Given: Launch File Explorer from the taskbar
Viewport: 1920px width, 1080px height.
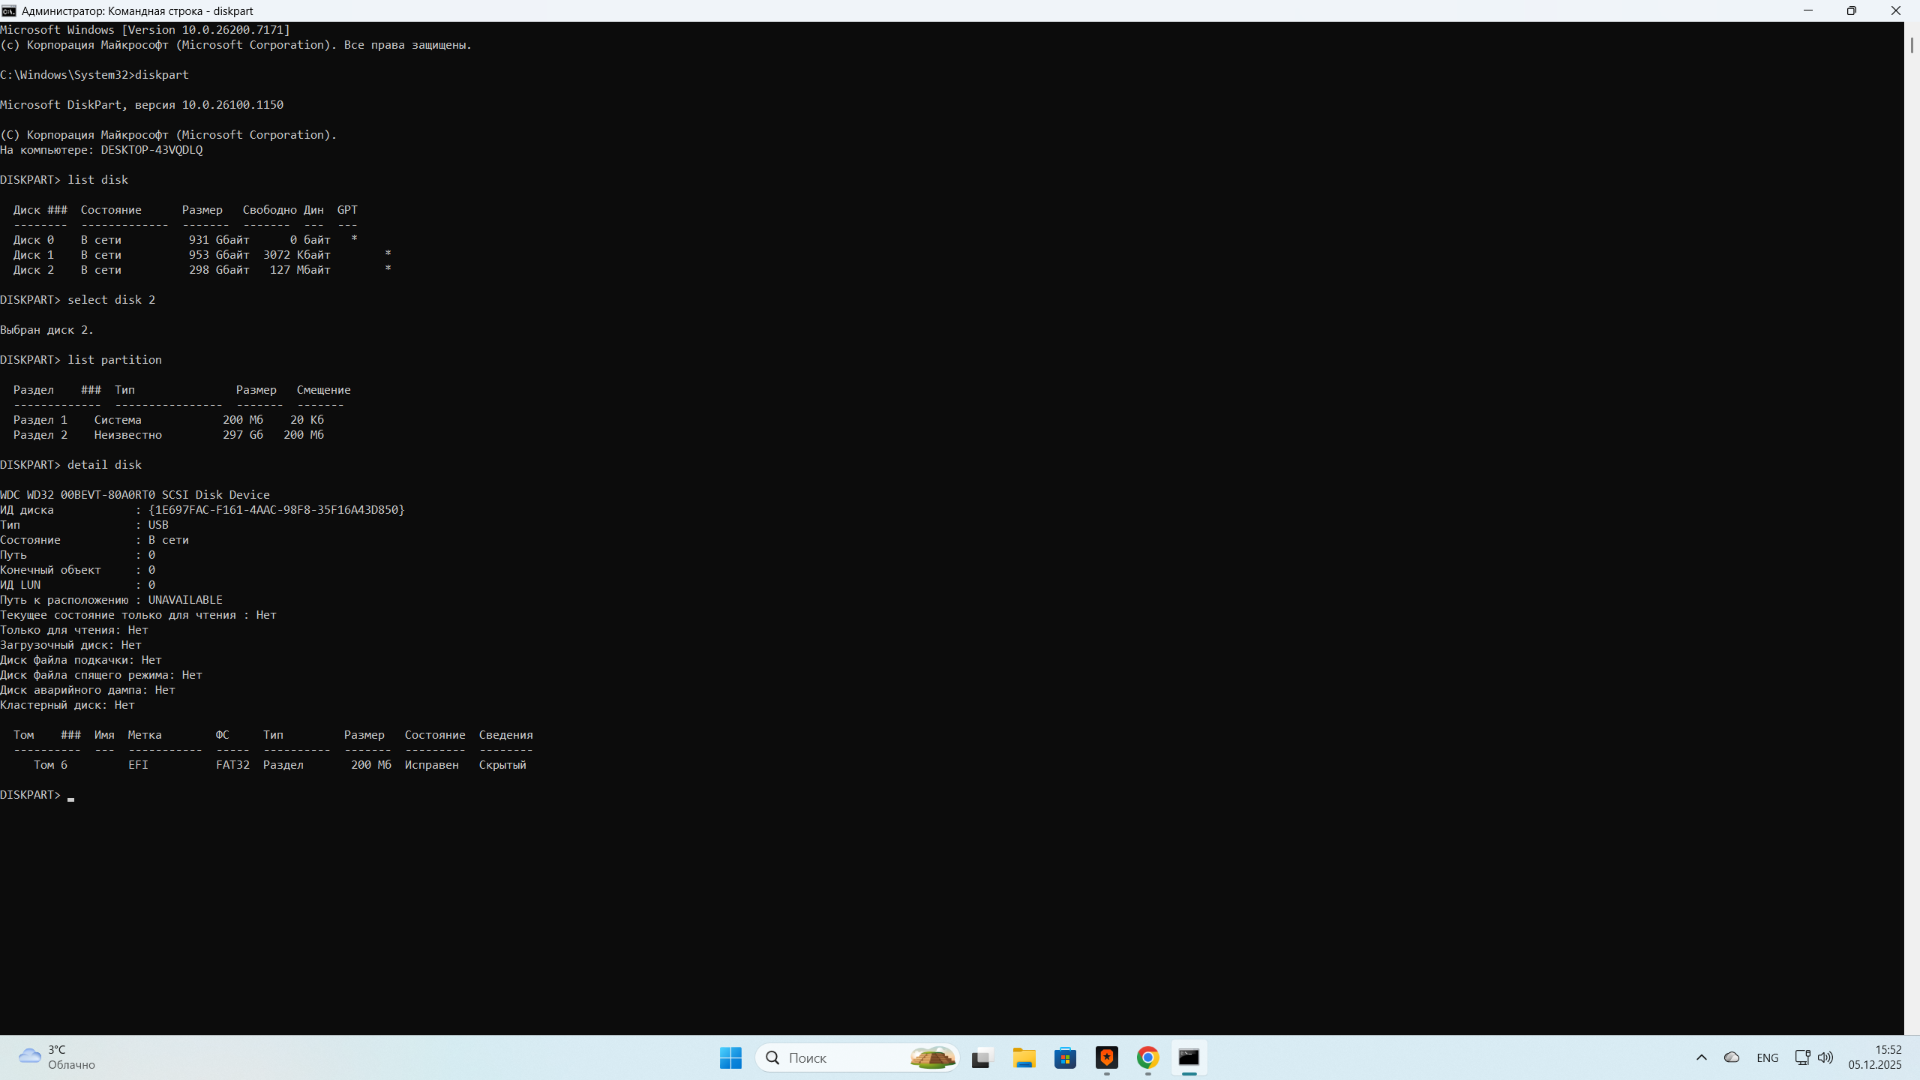Looking at the screenshot, I should (x=1023, y=1058).
